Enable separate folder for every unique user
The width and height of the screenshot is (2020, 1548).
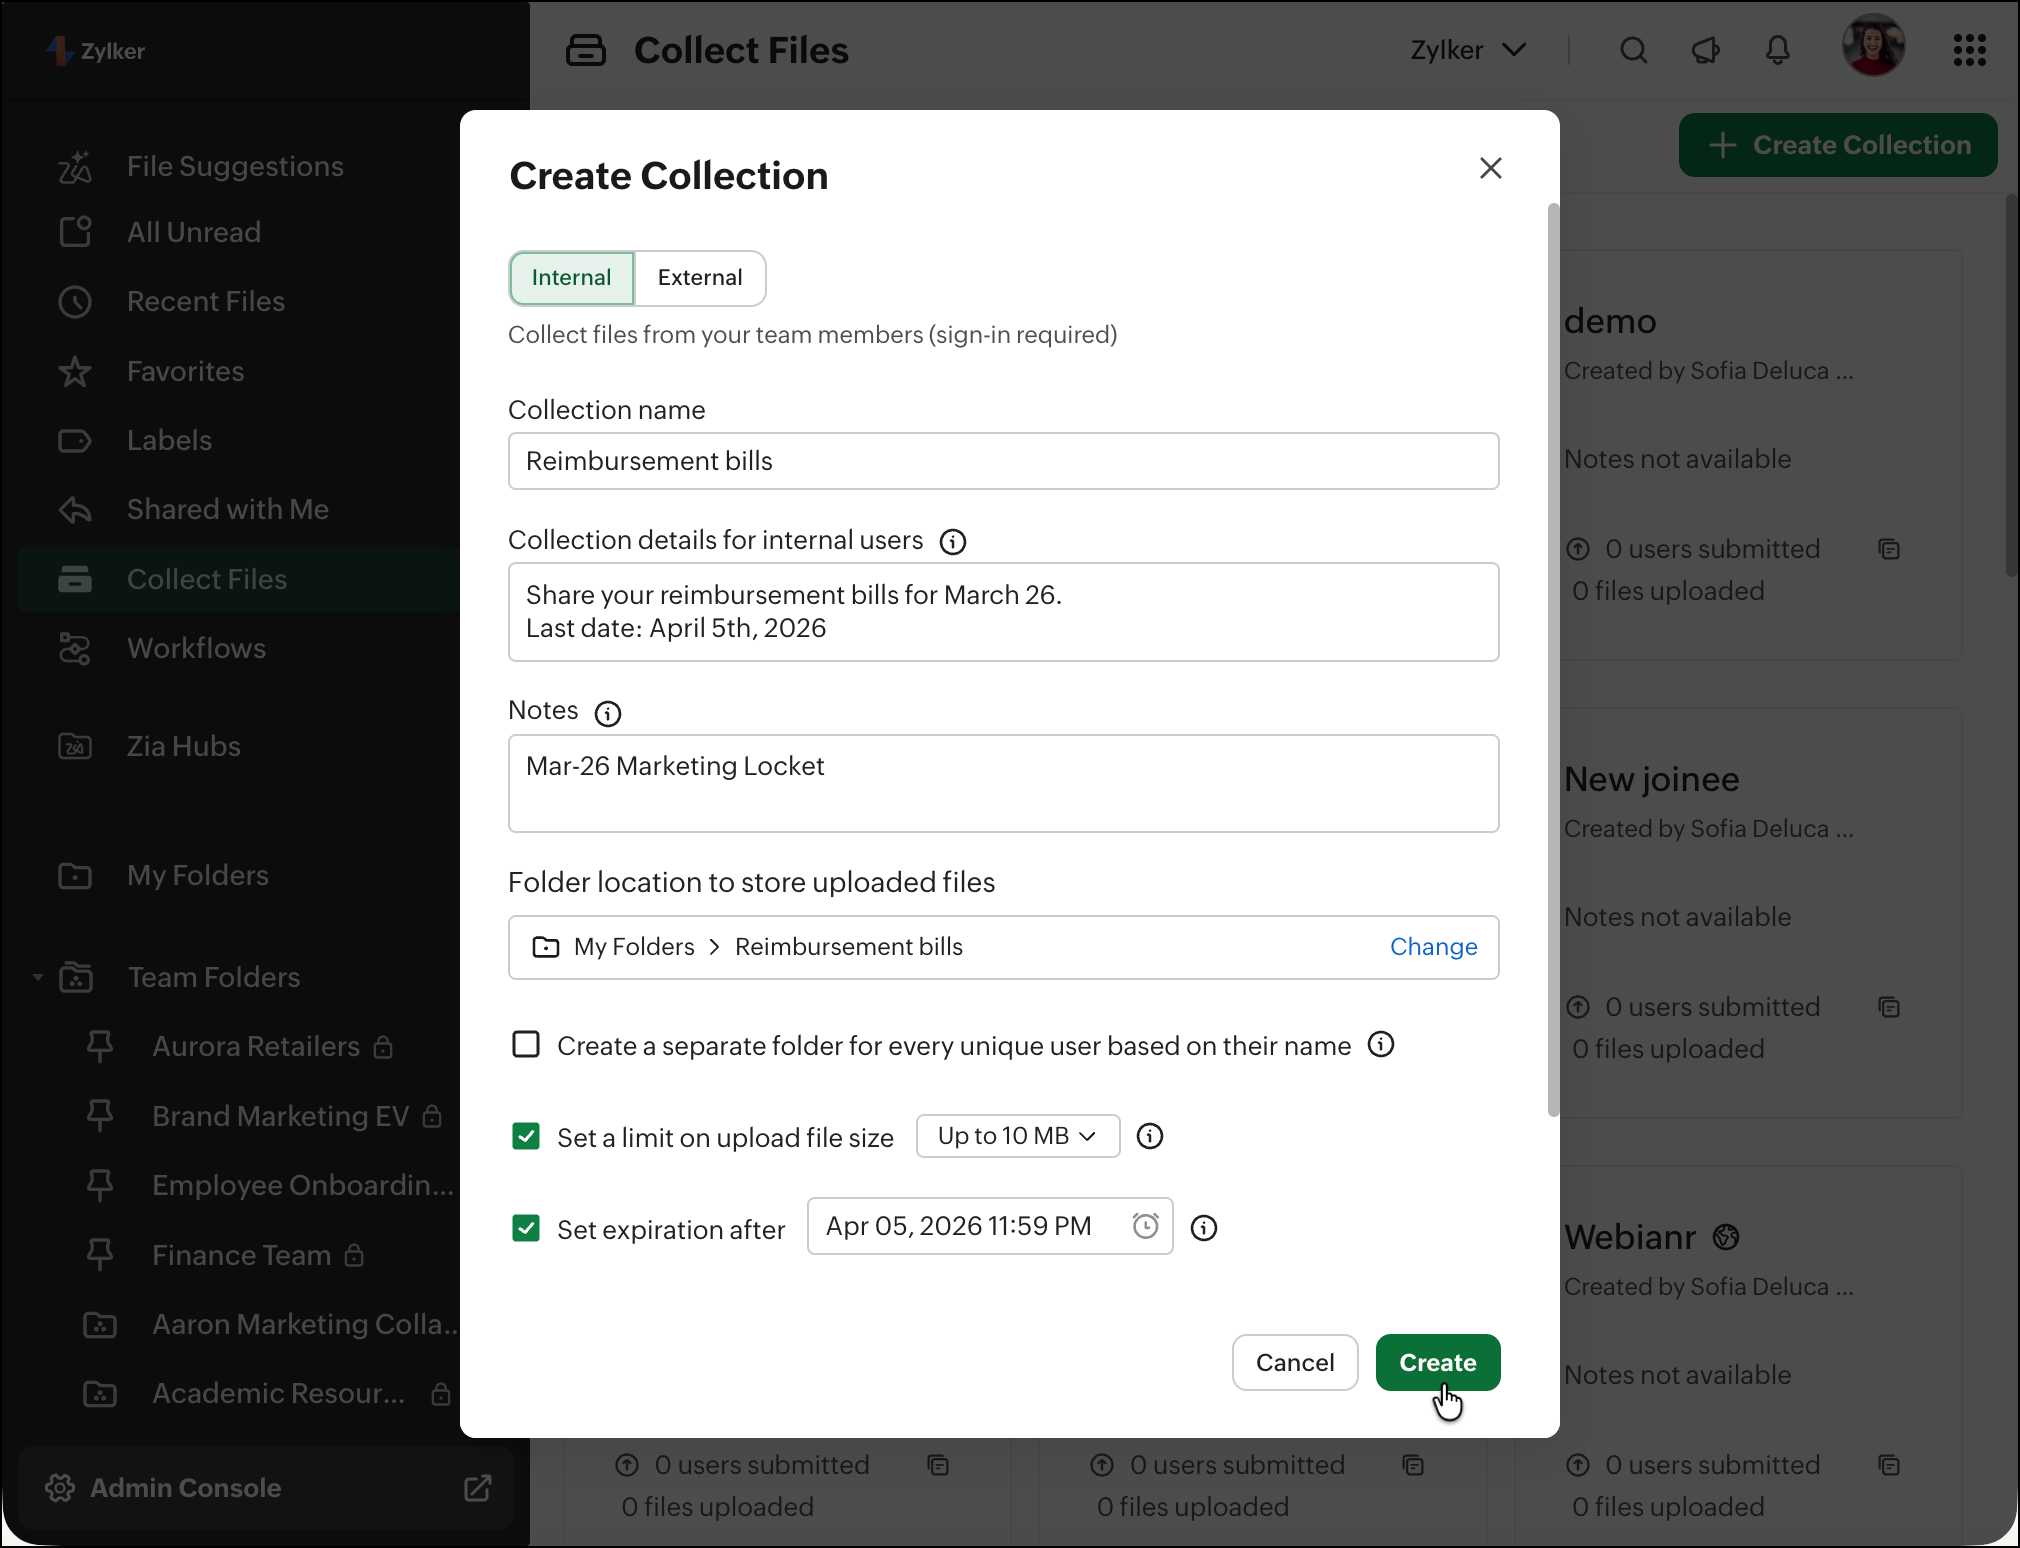point(526,1045)
